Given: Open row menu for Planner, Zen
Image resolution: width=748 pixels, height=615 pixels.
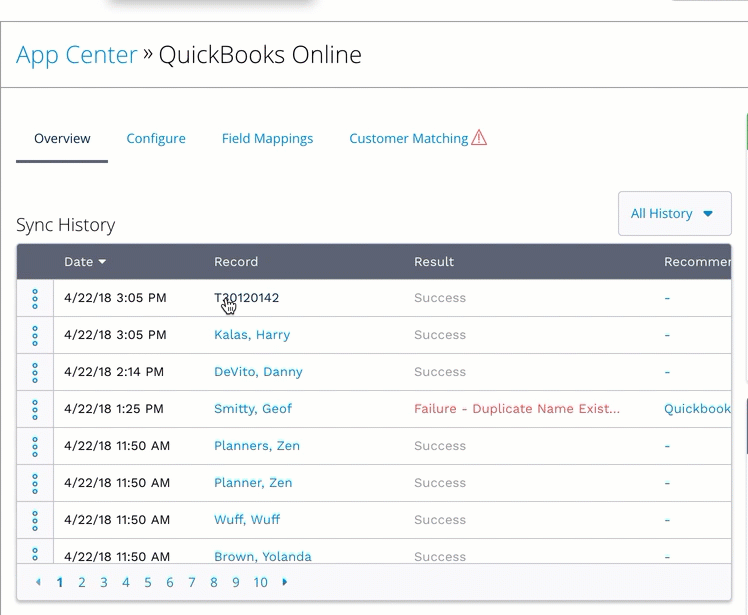Looking at the screenshot, I should (35, 483).
